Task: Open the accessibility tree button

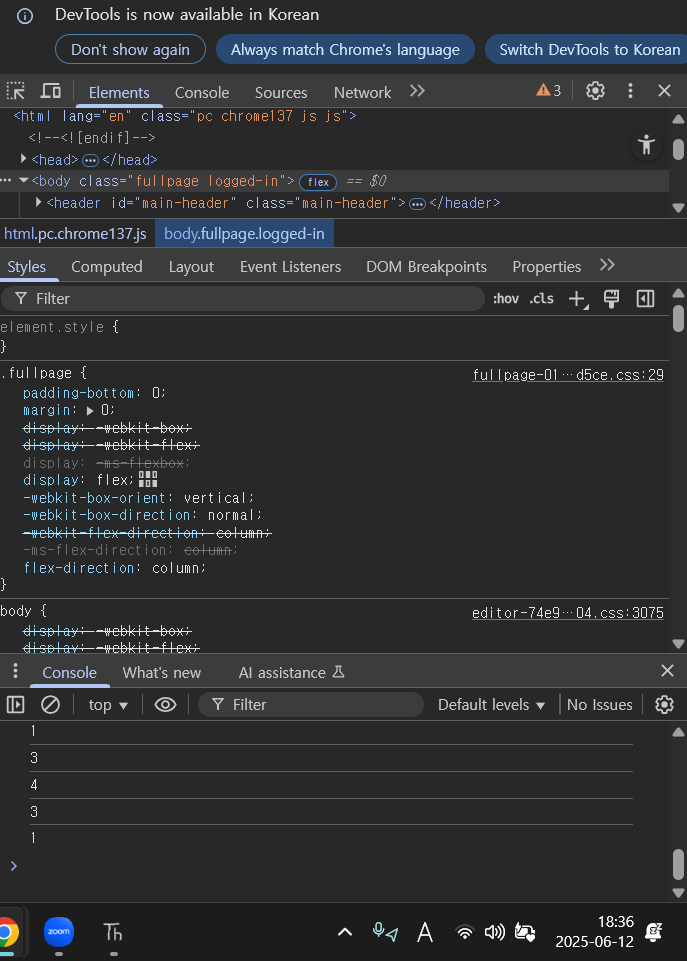Action: click(x=646, y=145)
